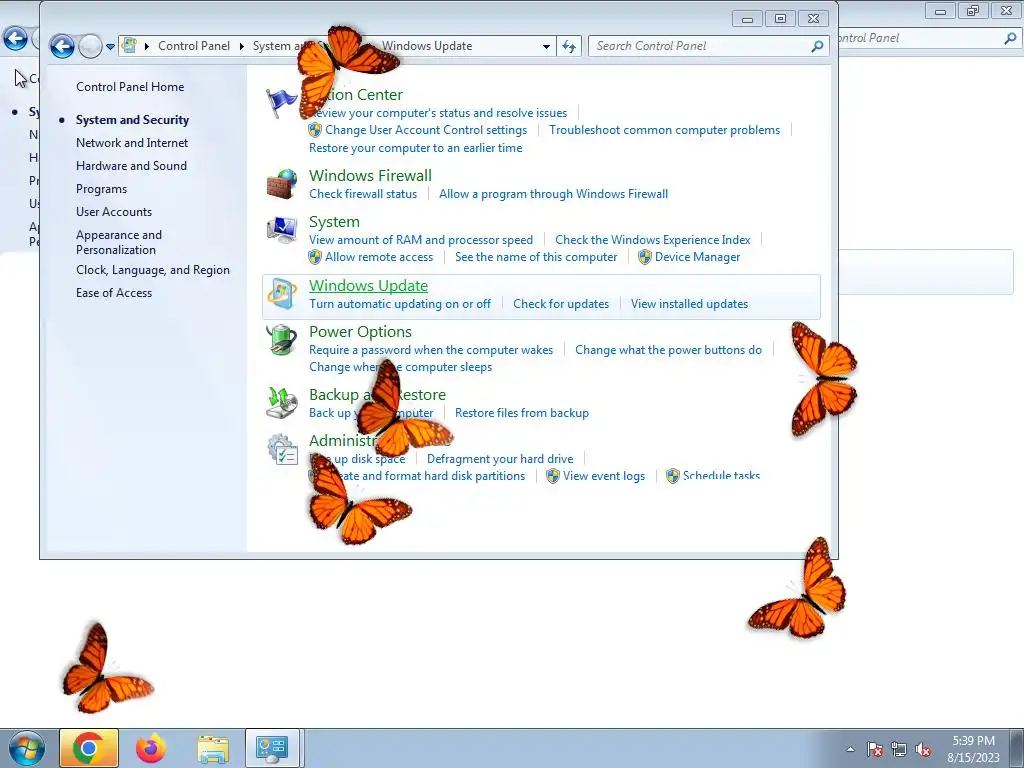Click Check the Windows Experience Index
1024x768 pixels.
[652, 240]
